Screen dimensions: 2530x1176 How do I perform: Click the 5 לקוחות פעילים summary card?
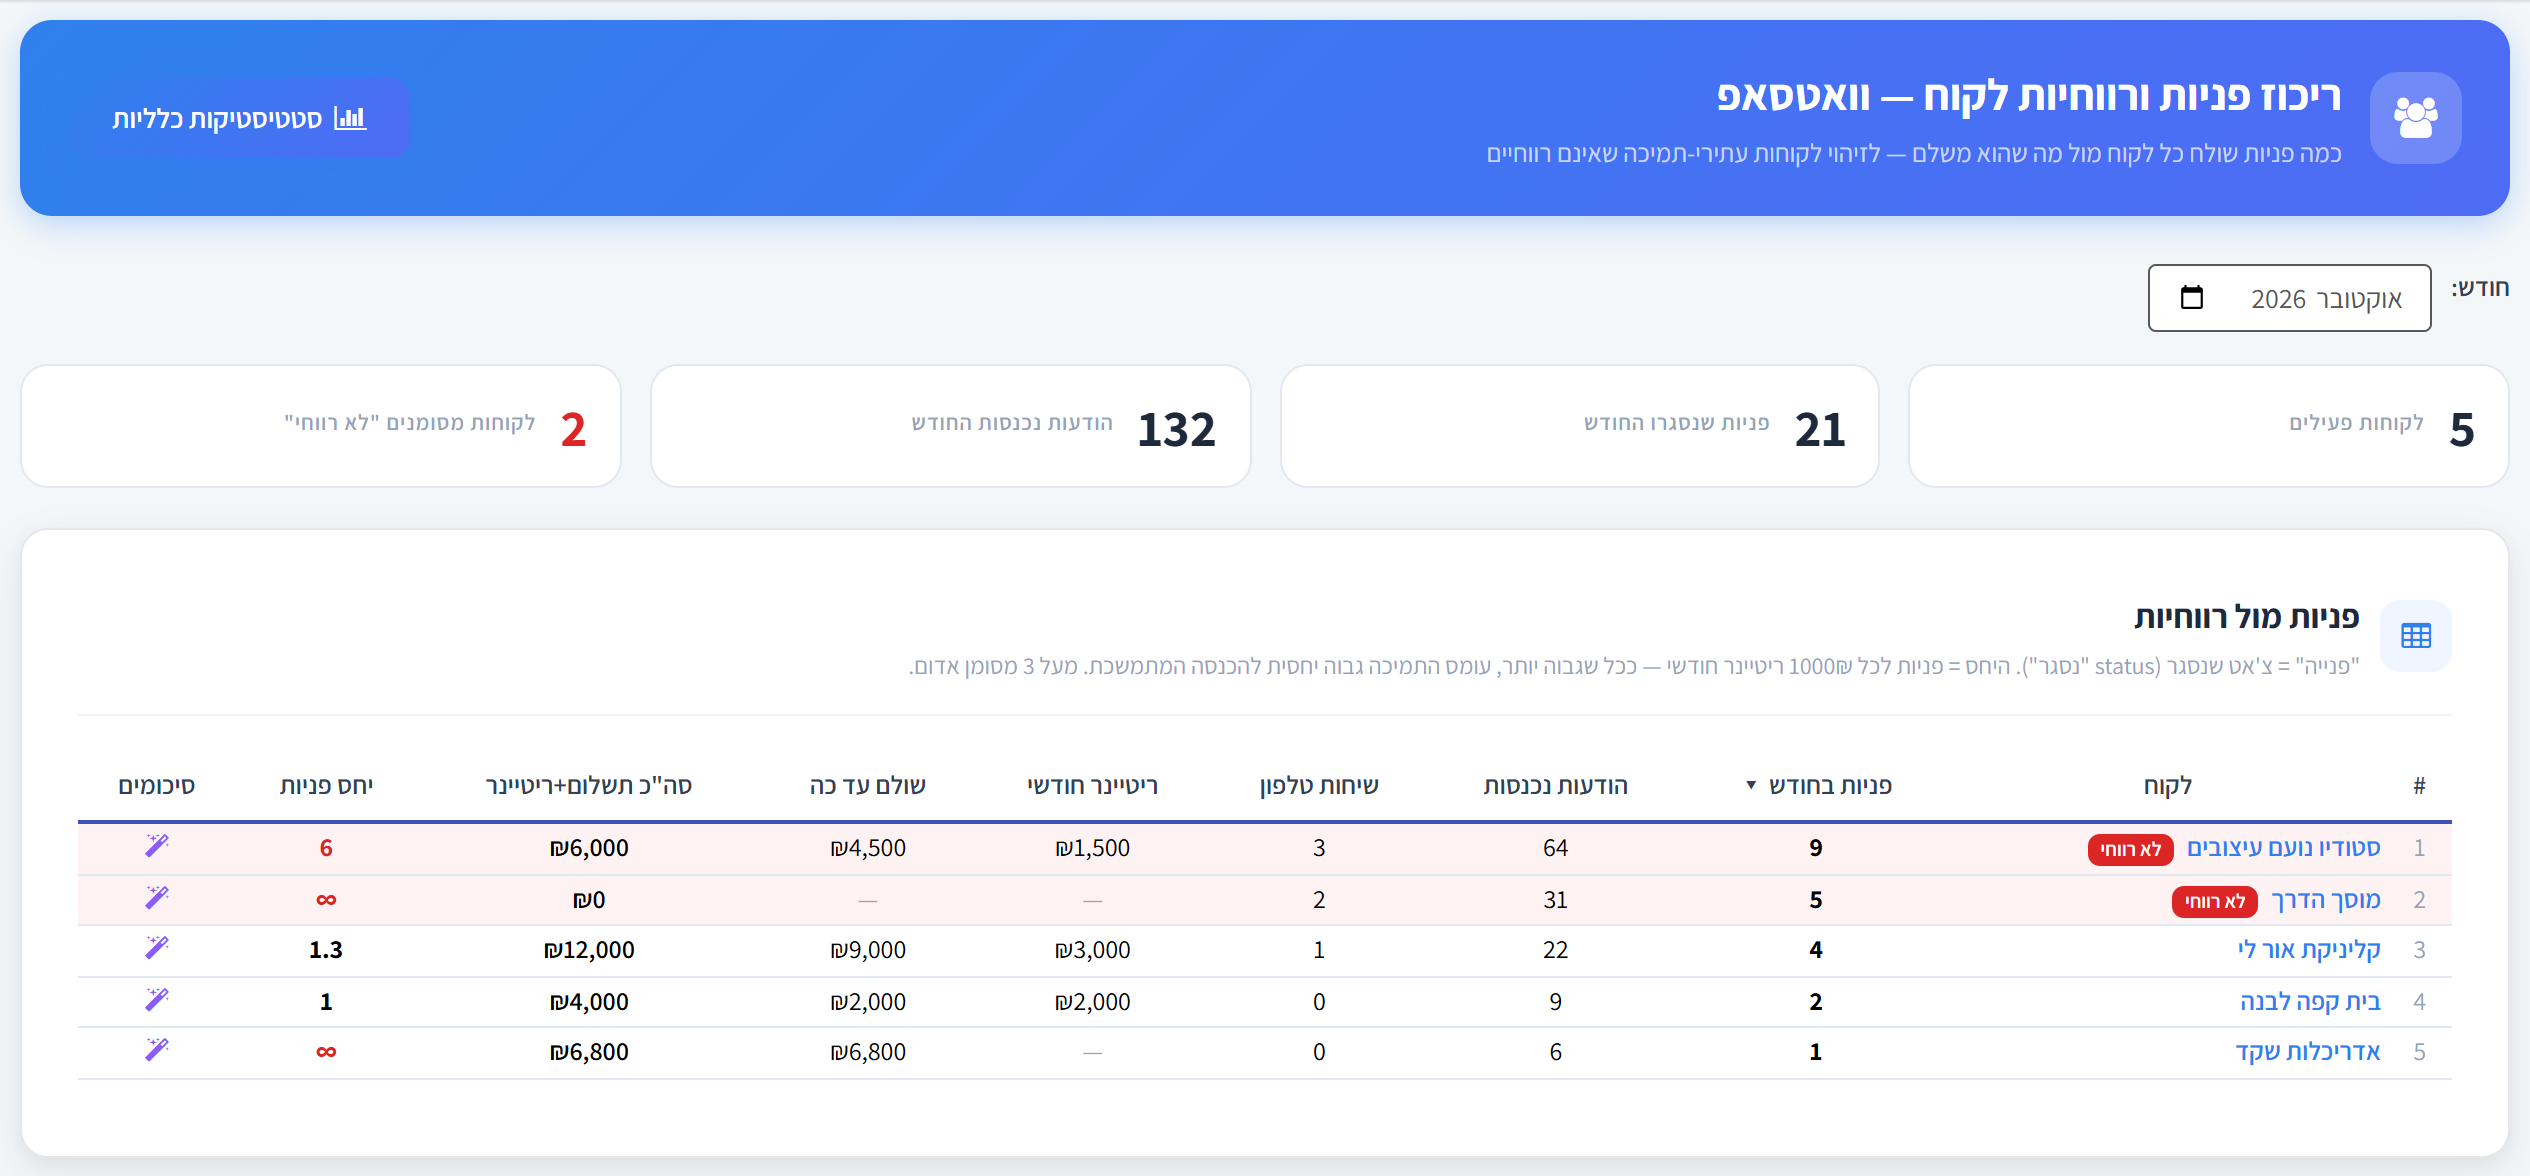pos(2208,426)
